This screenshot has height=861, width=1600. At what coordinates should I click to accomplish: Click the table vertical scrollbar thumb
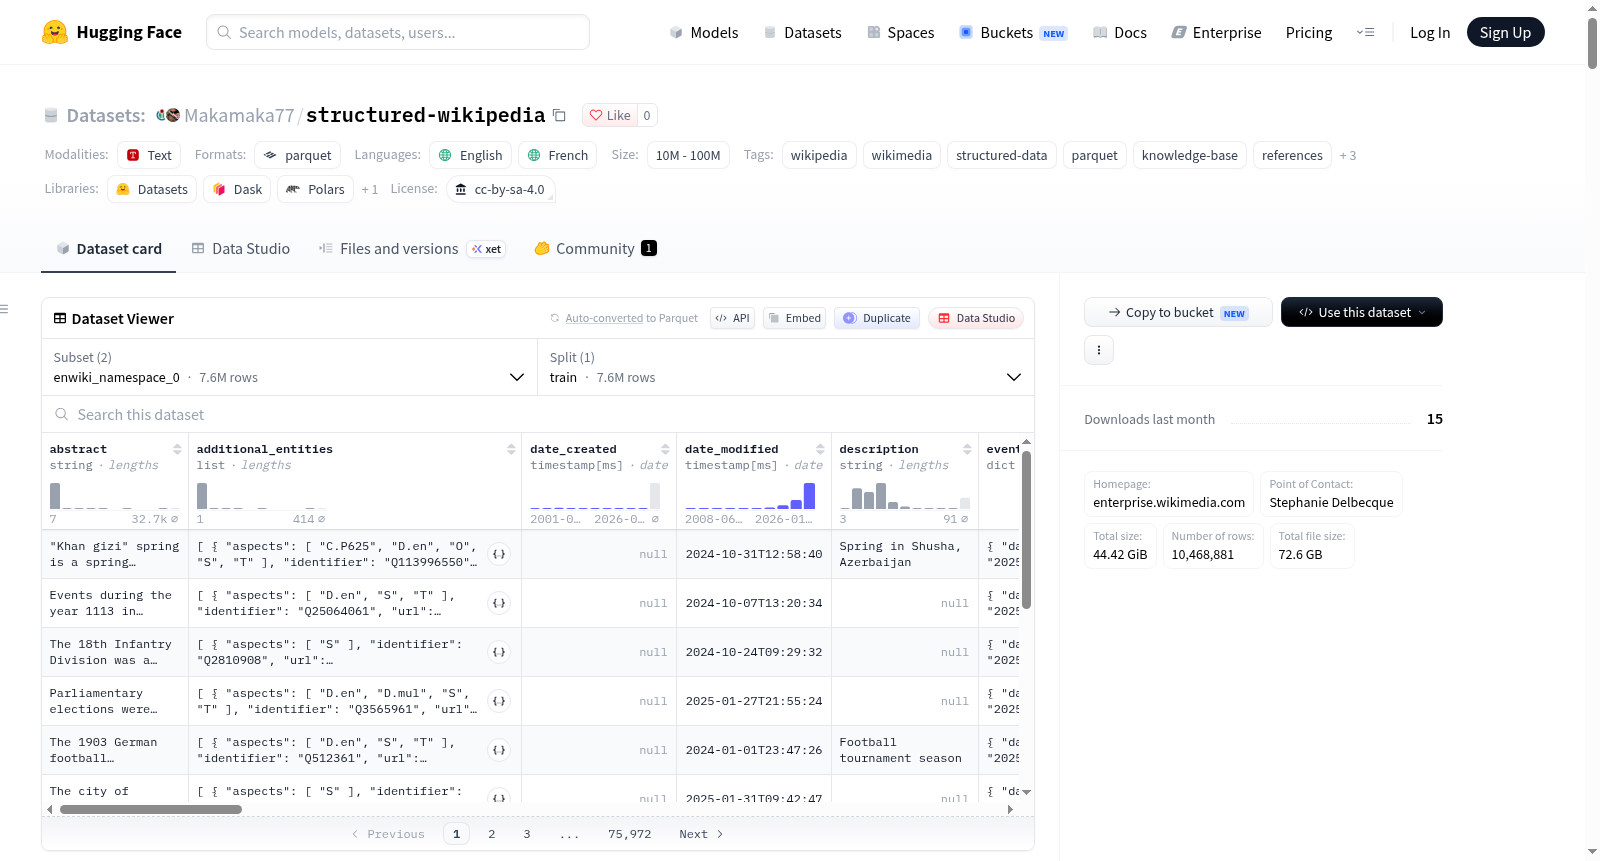[x=1026, y=529]
